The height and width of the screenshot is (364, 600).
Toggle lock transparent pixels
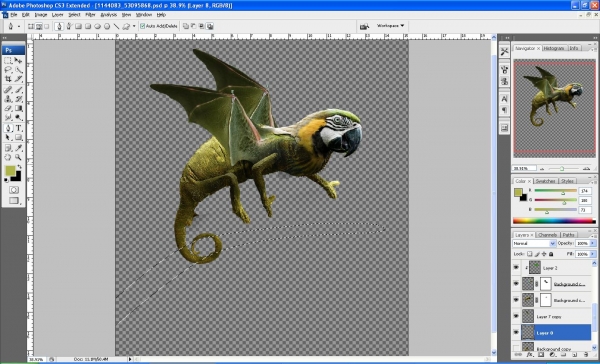coord(530,254)
